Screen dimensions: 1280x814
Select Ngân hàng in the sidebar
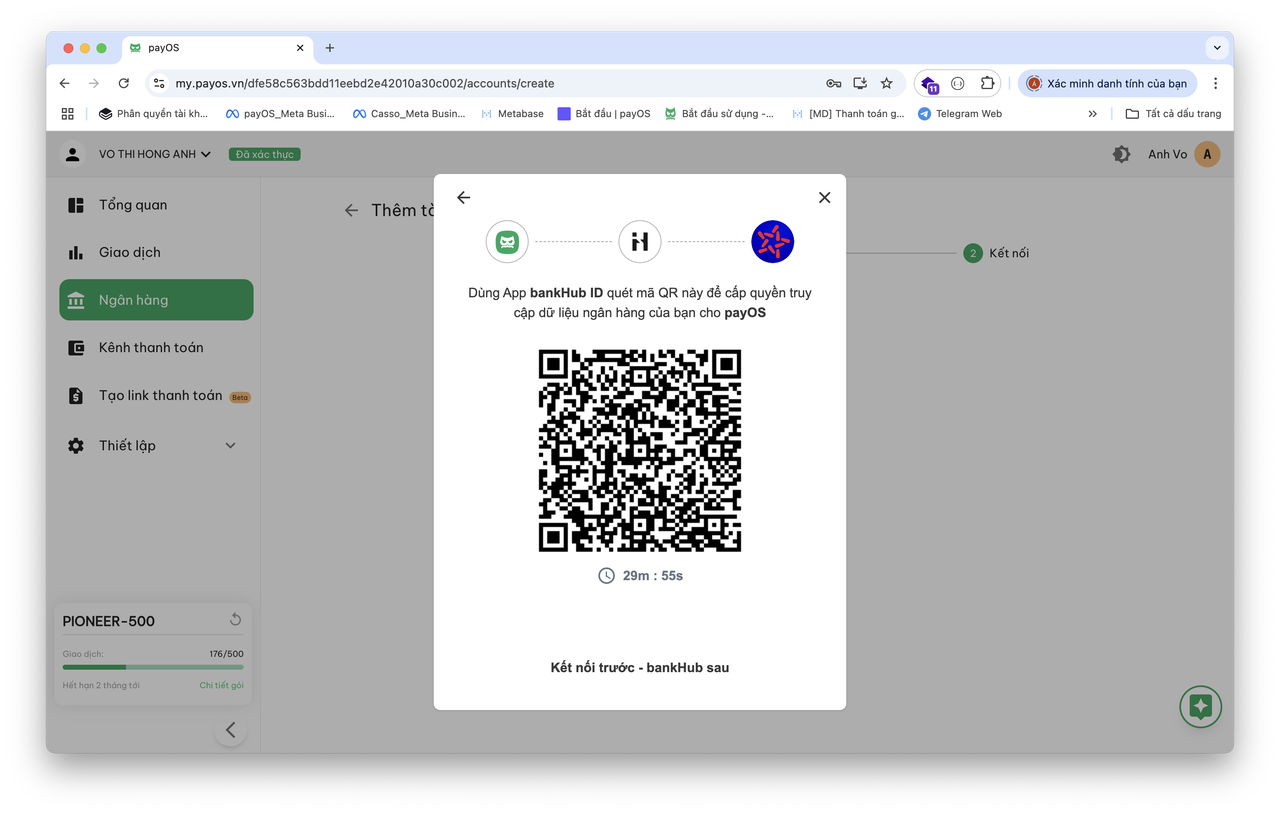coord(156,300)
